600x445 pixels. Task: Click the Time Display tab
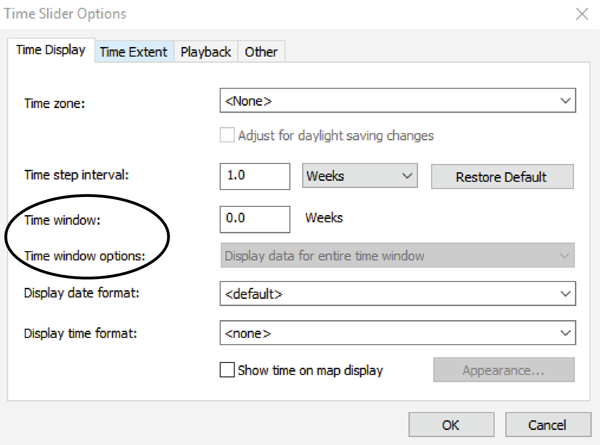(50, 51)
